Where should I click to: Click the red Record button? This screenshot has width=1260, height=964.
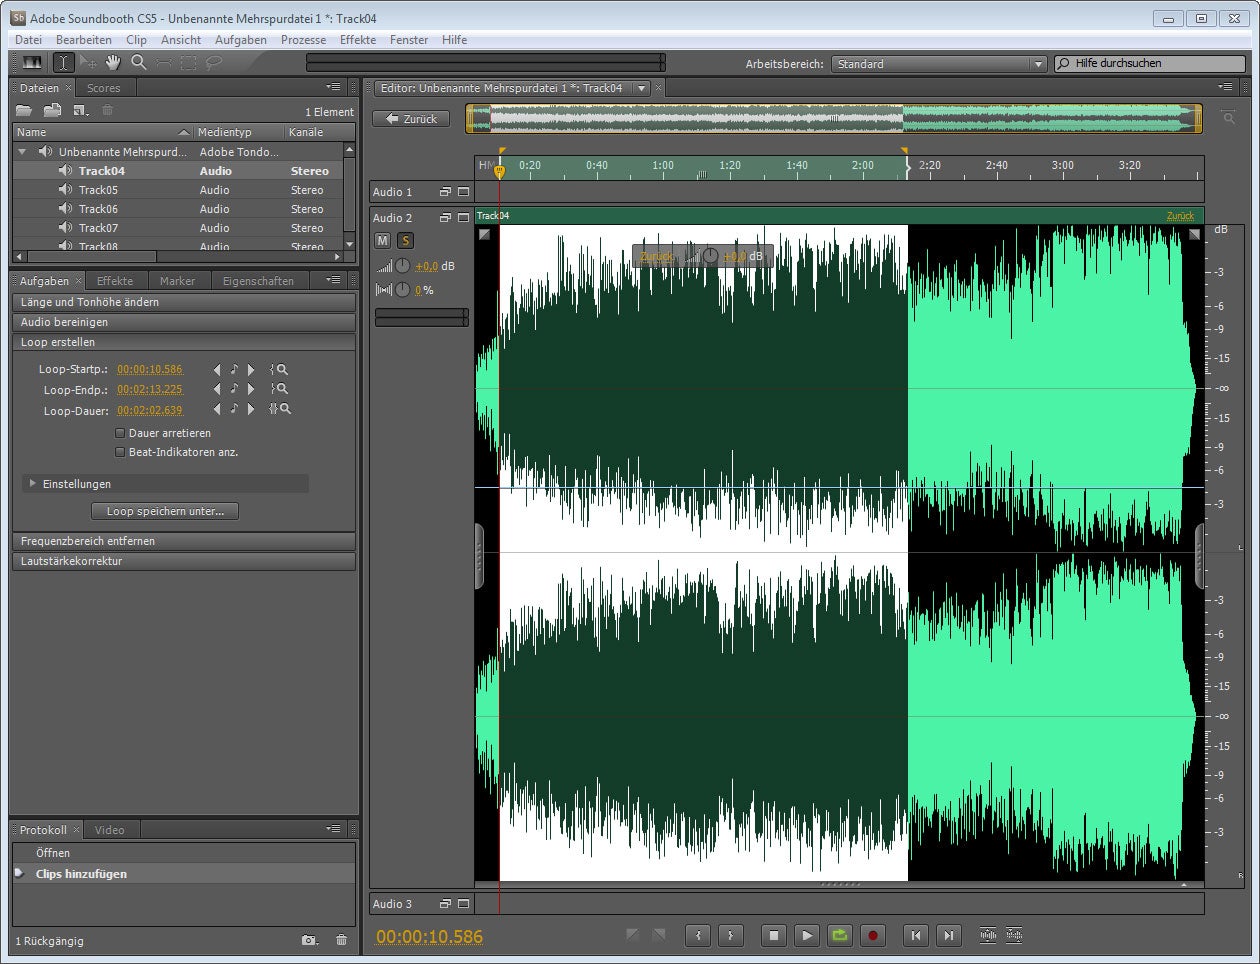click(872, 936)
